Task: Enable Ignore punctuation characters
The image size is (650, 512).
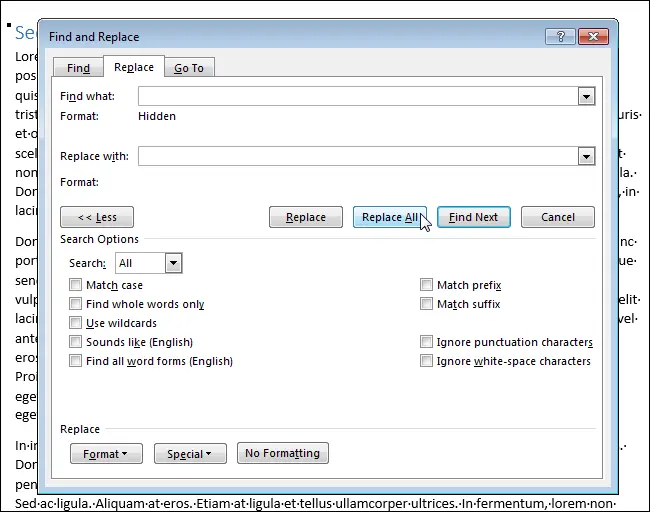Action: click(426, 342)
